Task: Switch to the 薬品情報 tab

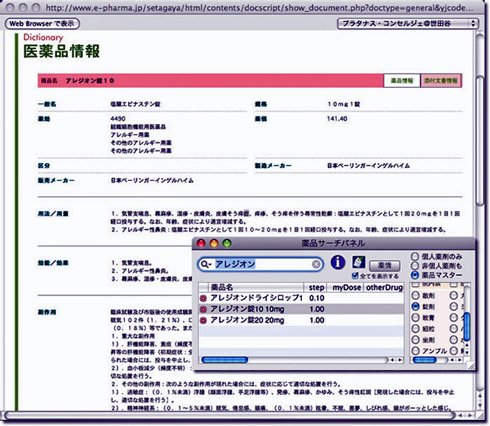Action: click(x=402, y=80)
